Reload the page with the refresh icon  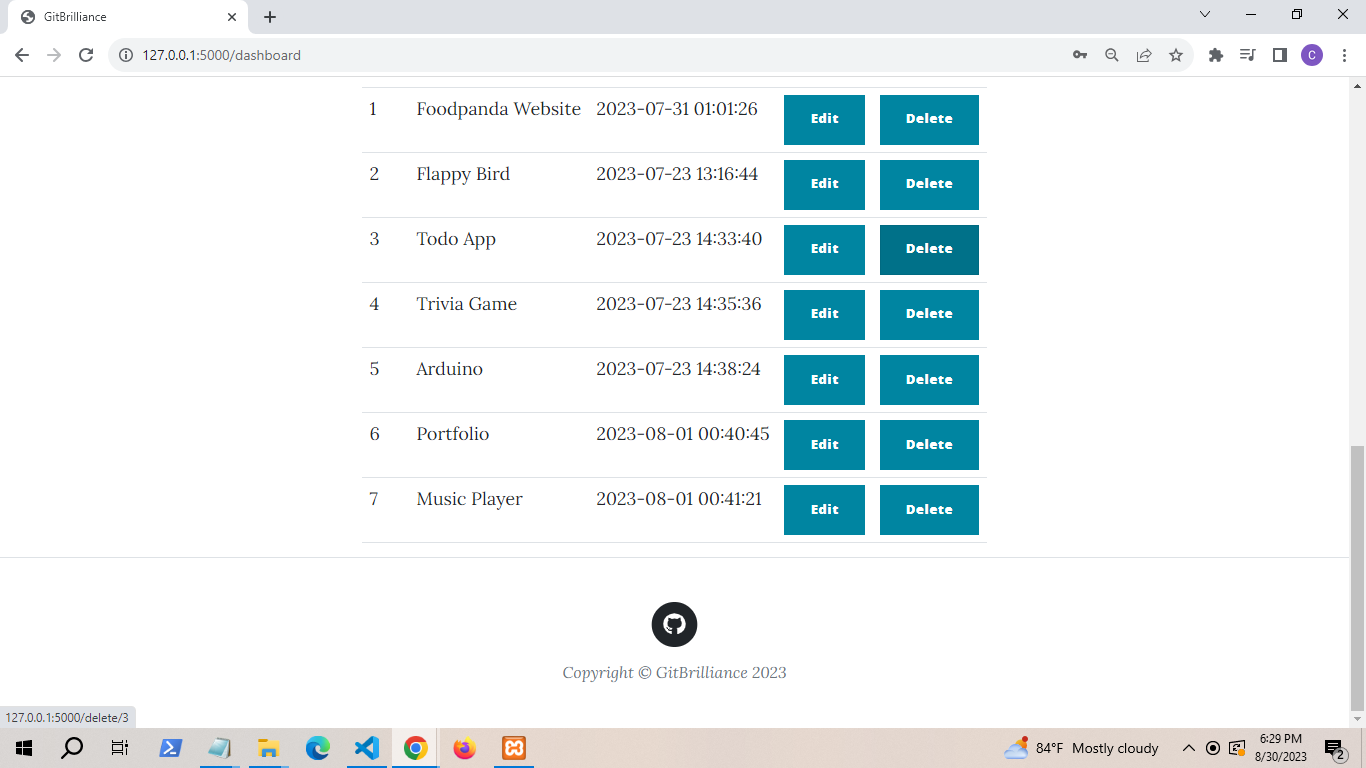pos(86,55)
